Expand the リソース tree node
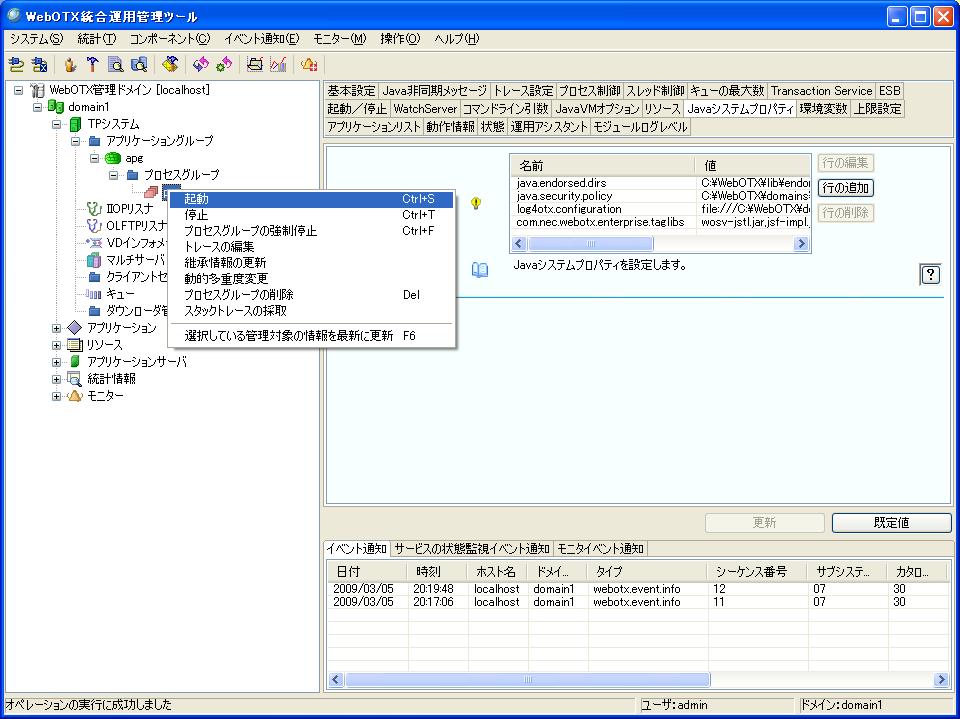The width and height of the screenshot is (960, 719). [x=57, y=345]
